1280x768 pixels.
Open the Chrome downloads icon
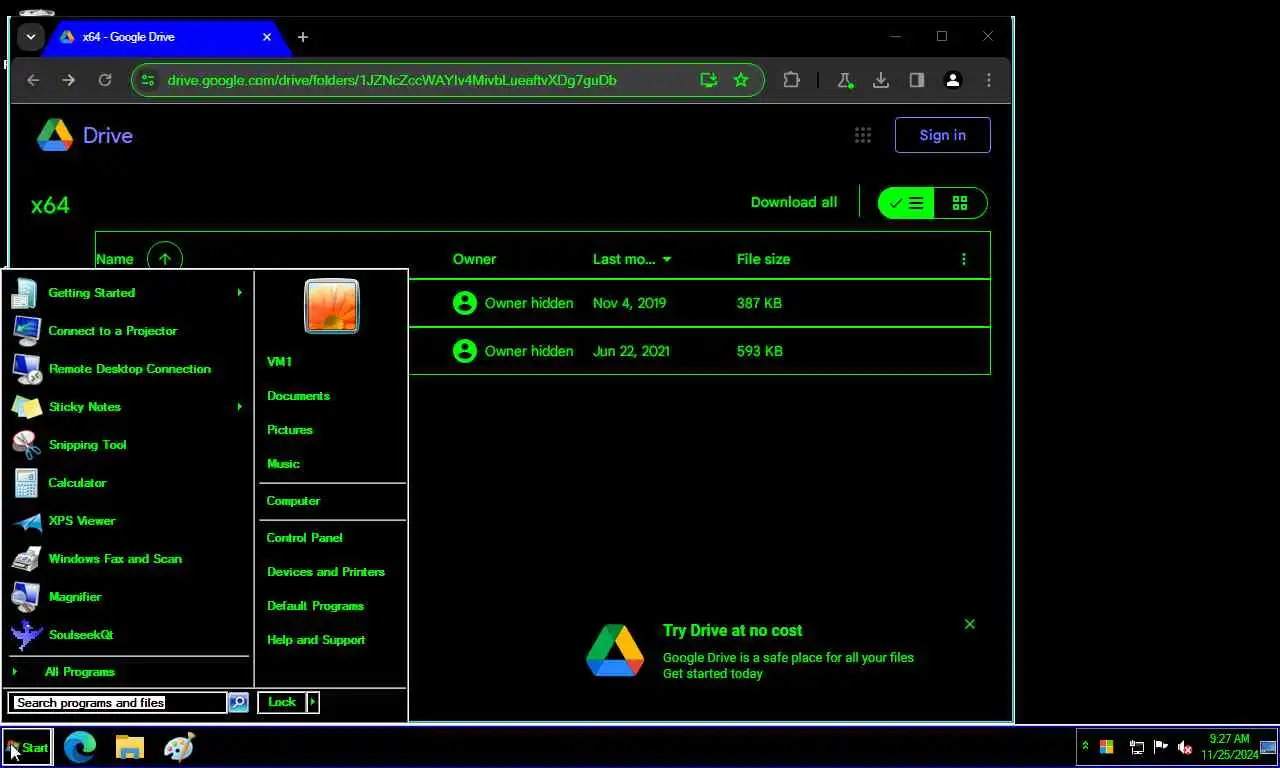click(x=880, y=80)
